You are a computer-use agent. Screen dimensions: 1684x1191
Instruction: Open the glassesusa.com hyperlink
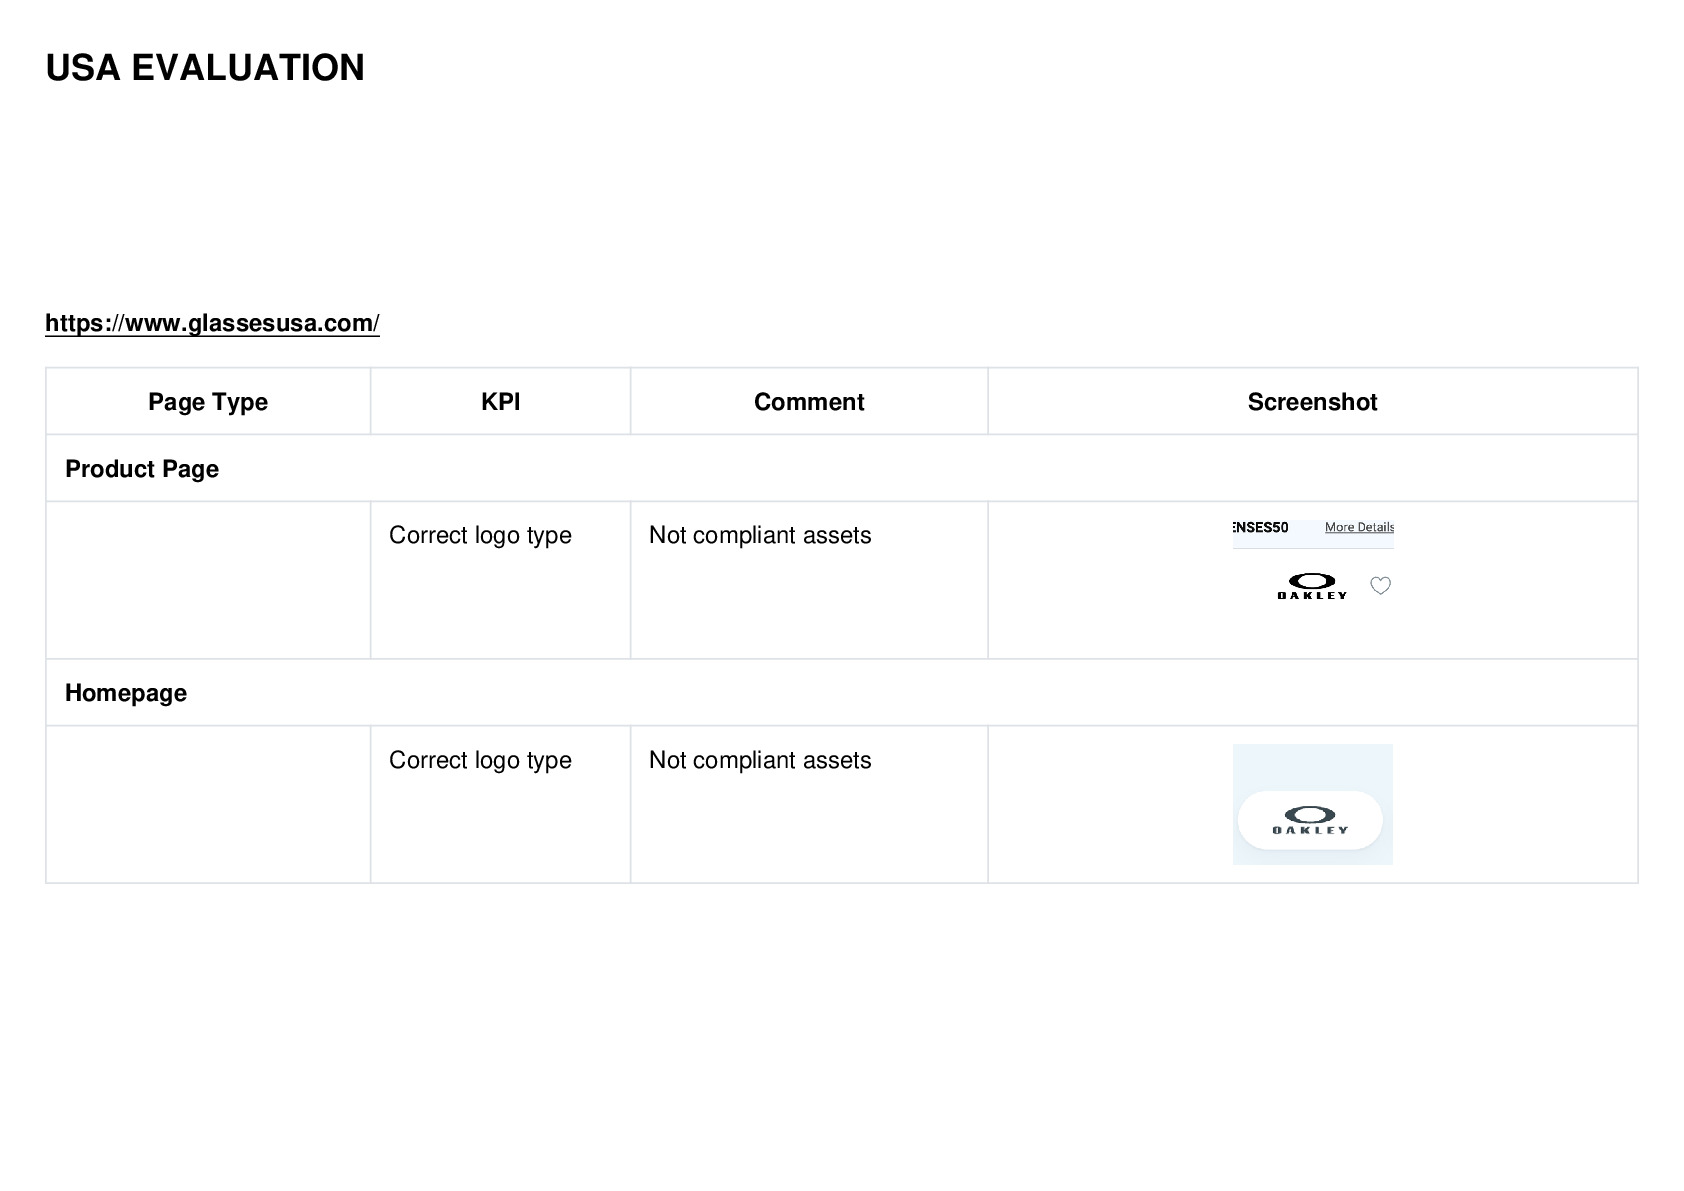coord(212,323)
